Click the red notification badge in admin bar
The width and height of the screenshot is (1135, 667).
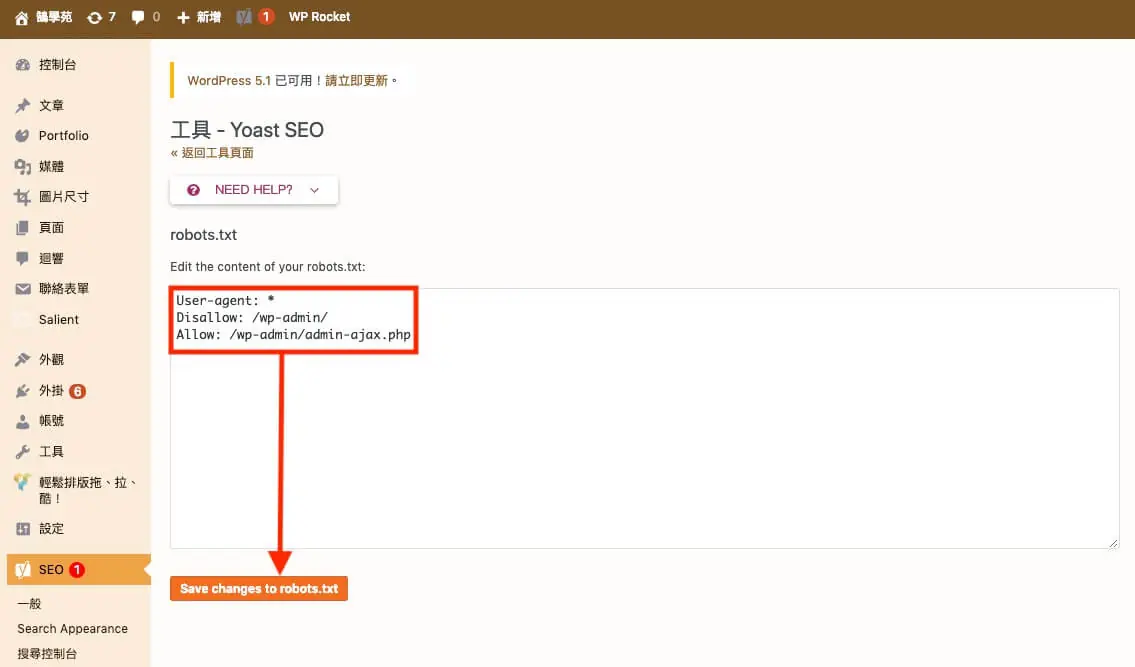click(x=266, y=17)
